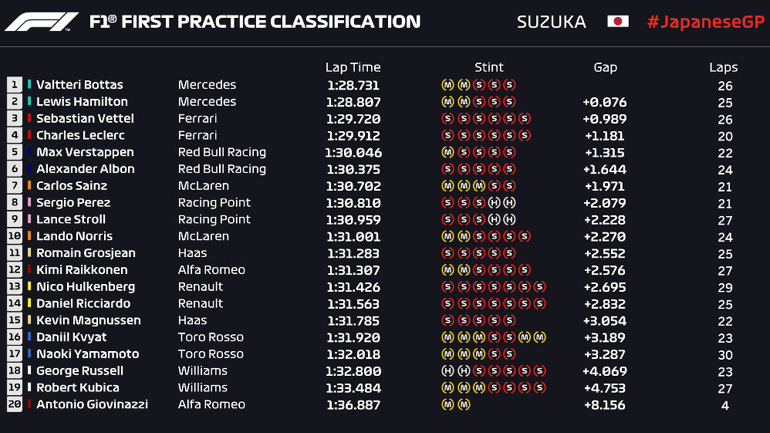This screenshot has height=433, width=770.
Task: Click the Stint column header
Action: coord(489,67)
